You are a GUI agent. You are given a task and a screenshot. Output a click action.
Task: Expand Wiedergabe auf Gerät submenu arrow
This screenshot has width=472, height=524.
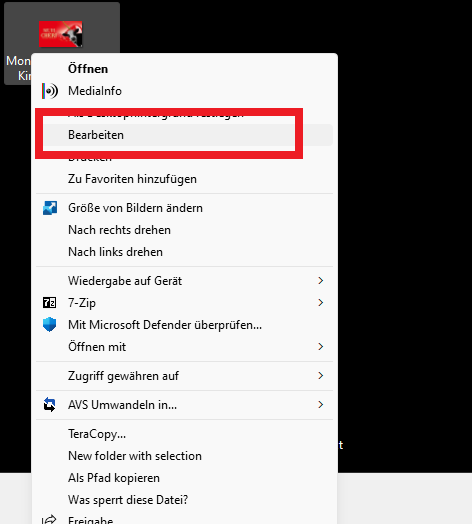(x=321, y=281)
